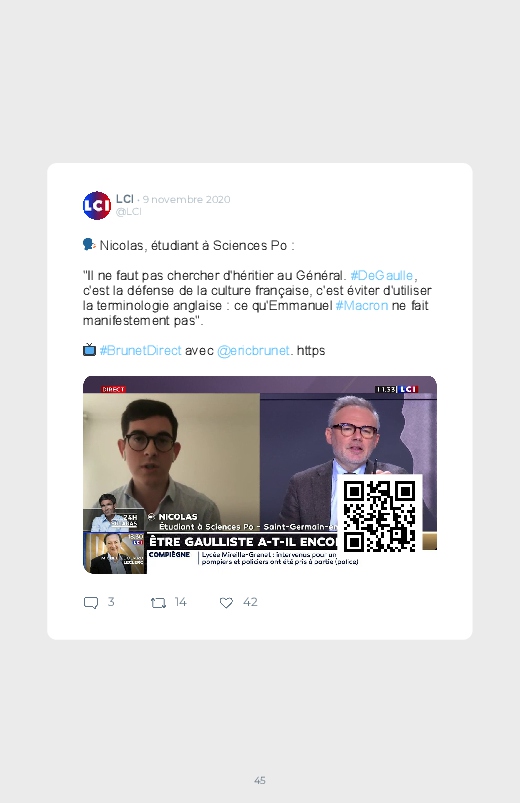520x803 pixels.
Task: Open the #DeGaulle hashtag
Action: [x=382, y=276]
